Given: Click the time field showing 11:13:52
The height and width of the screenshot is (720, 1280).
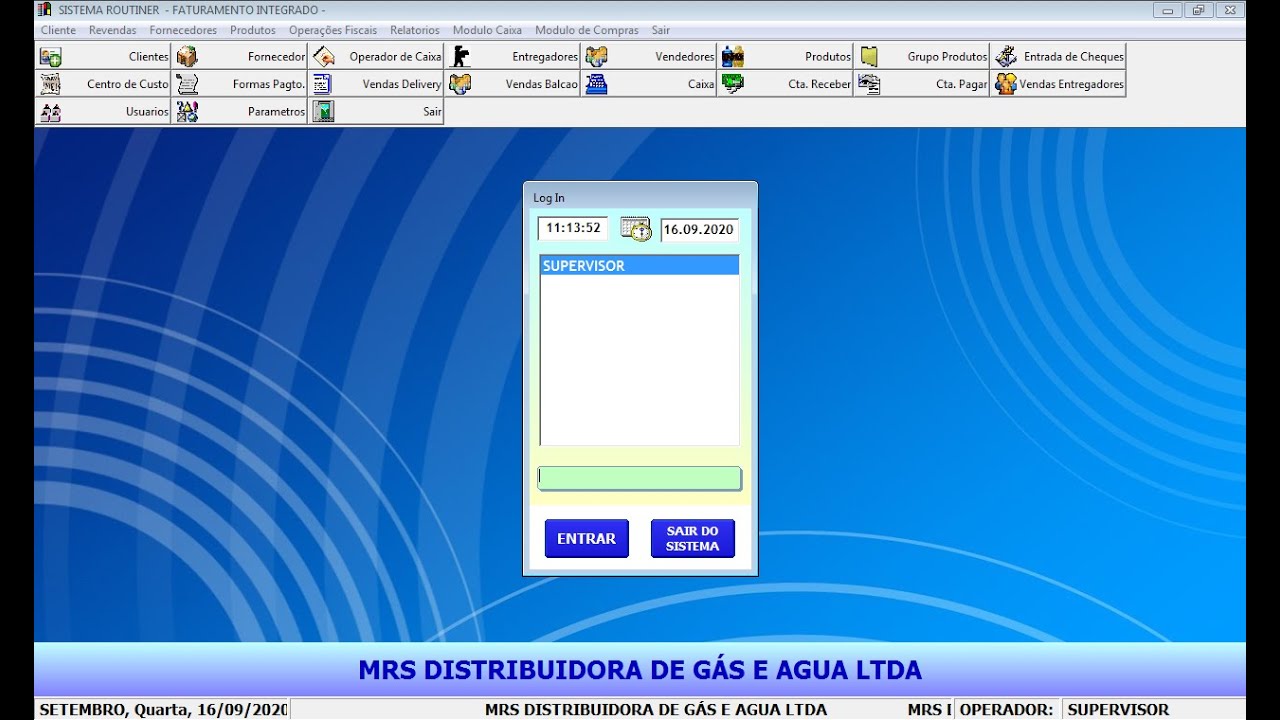Looking at the screenshot, I should click(573, 228).
